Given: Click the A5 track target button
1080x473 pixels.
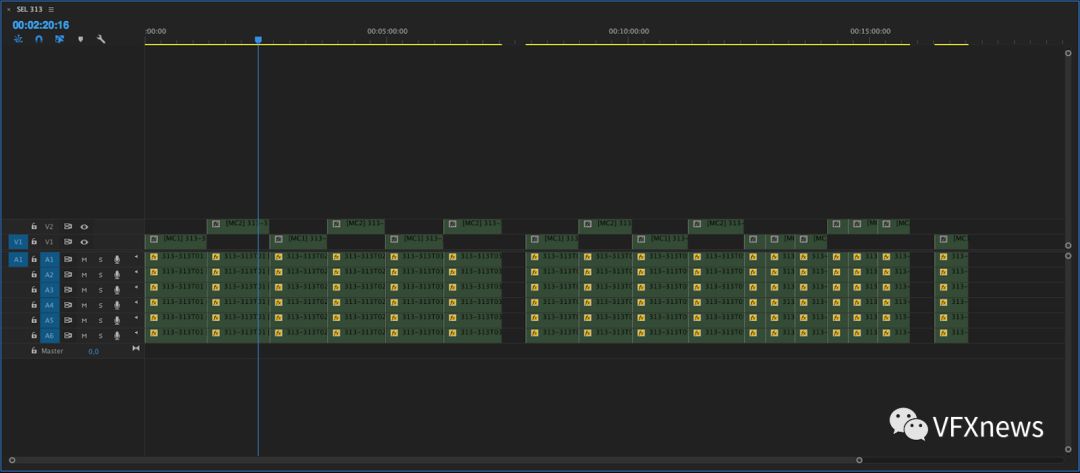Looking at the screenshot, I should pos(49,321).
